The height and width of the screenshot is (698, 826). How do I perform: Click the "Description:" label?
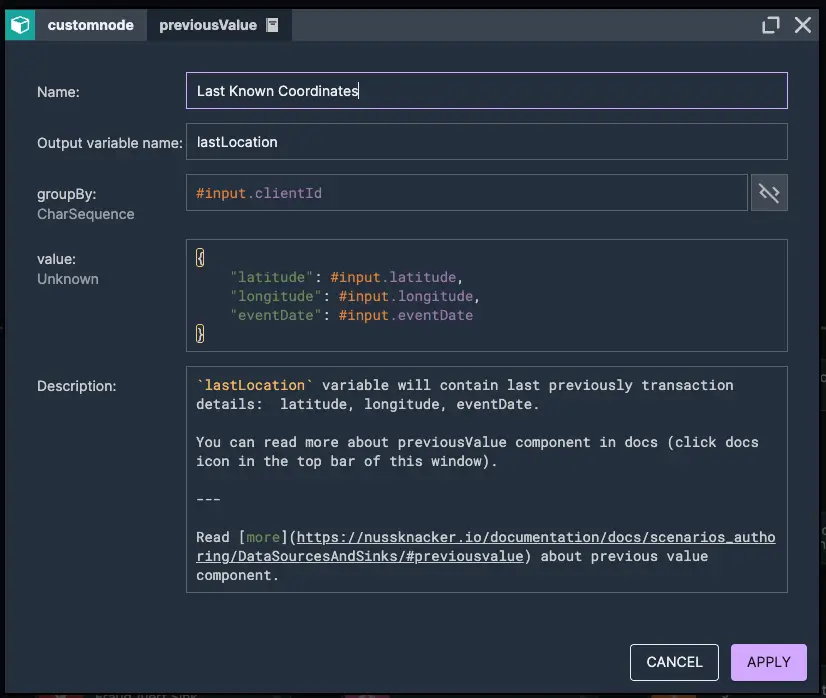(x=76, y=386)
